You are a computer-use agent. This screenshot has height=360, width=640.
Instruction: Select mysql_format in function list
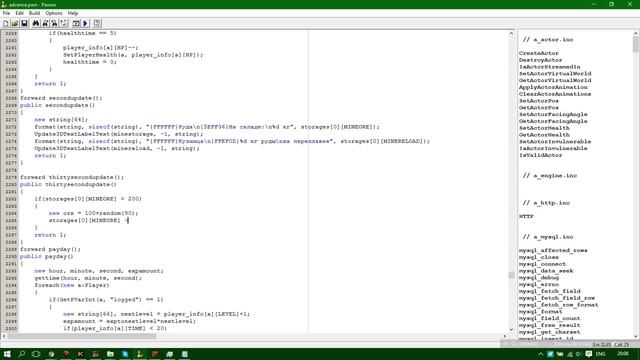click(x=540, y=312)
